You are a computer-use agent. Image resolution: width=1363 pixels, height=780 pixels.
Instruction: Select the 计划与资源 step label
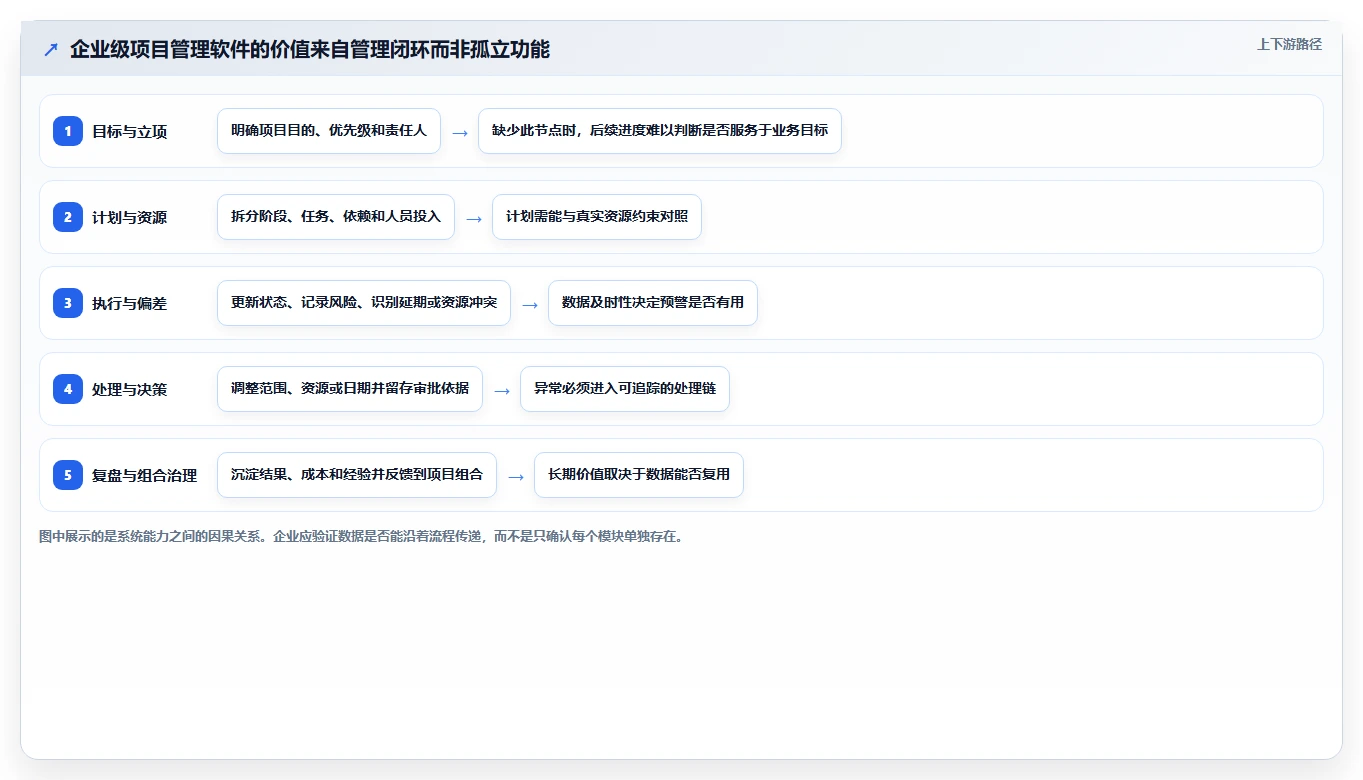click(x=129, y=218)
